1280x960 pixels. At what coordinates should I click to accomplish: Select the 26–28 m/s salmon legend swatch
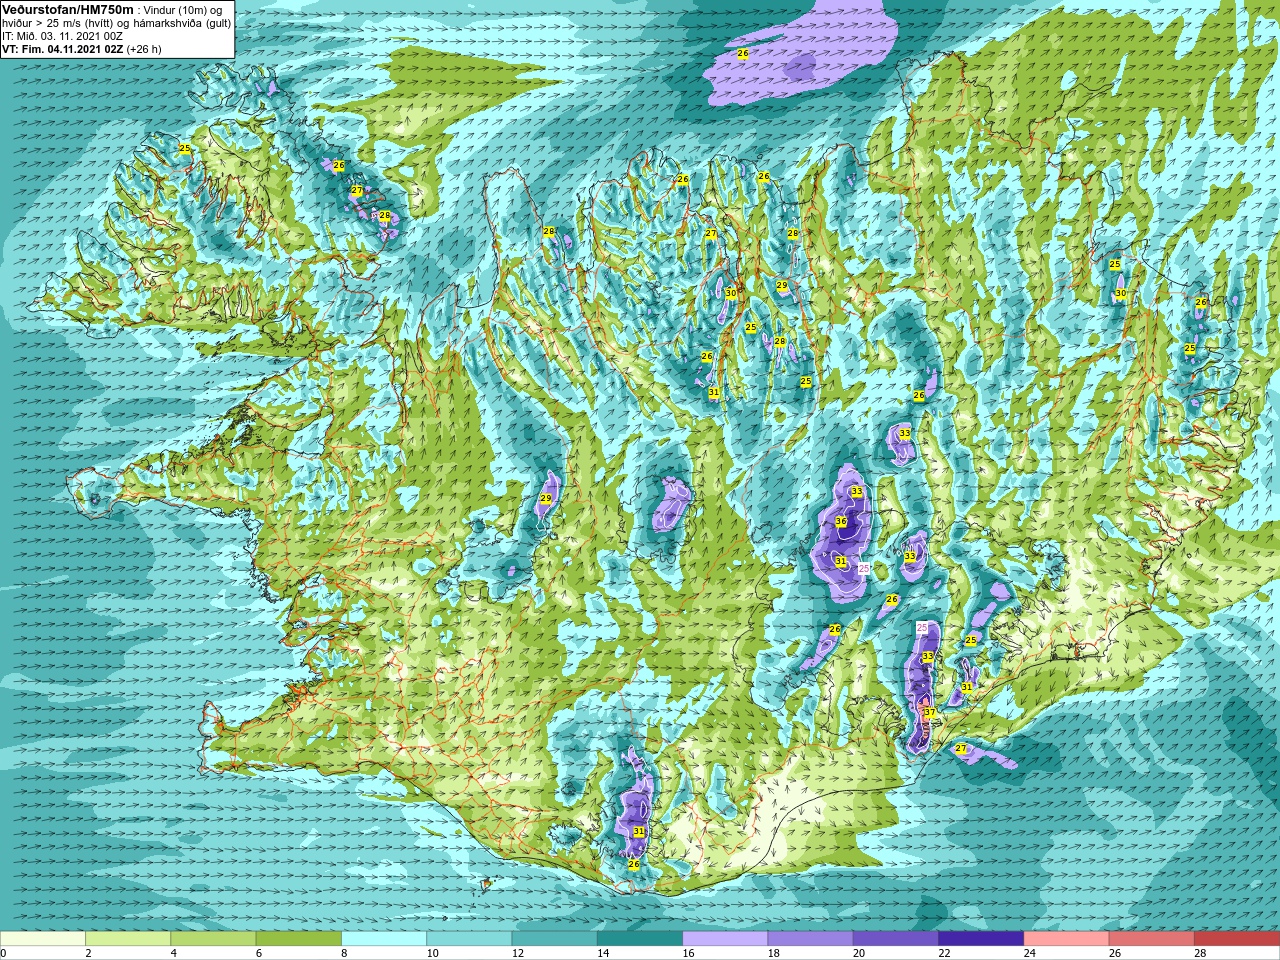1152,939
